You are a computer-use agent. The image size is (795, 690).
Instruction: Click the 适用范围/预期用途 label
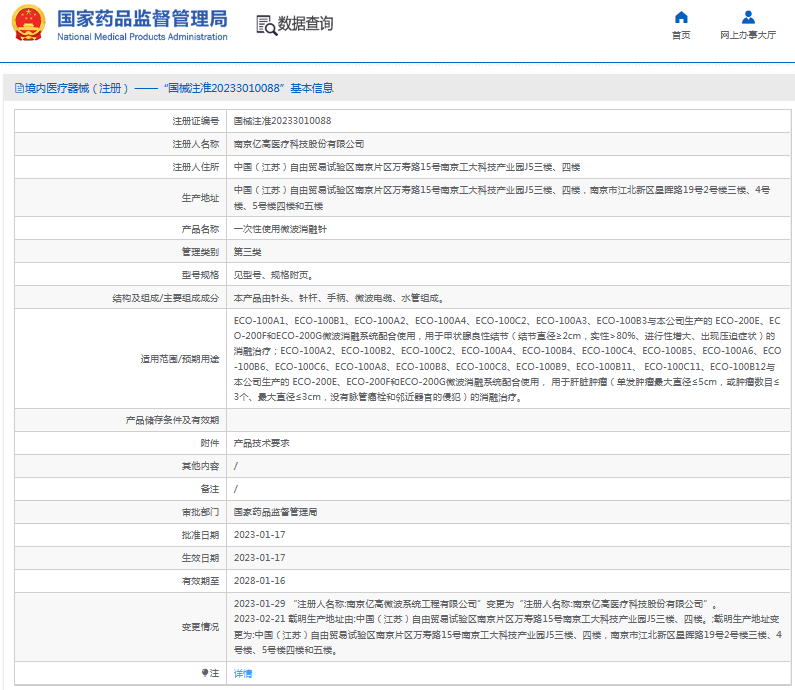coord(180,359)
